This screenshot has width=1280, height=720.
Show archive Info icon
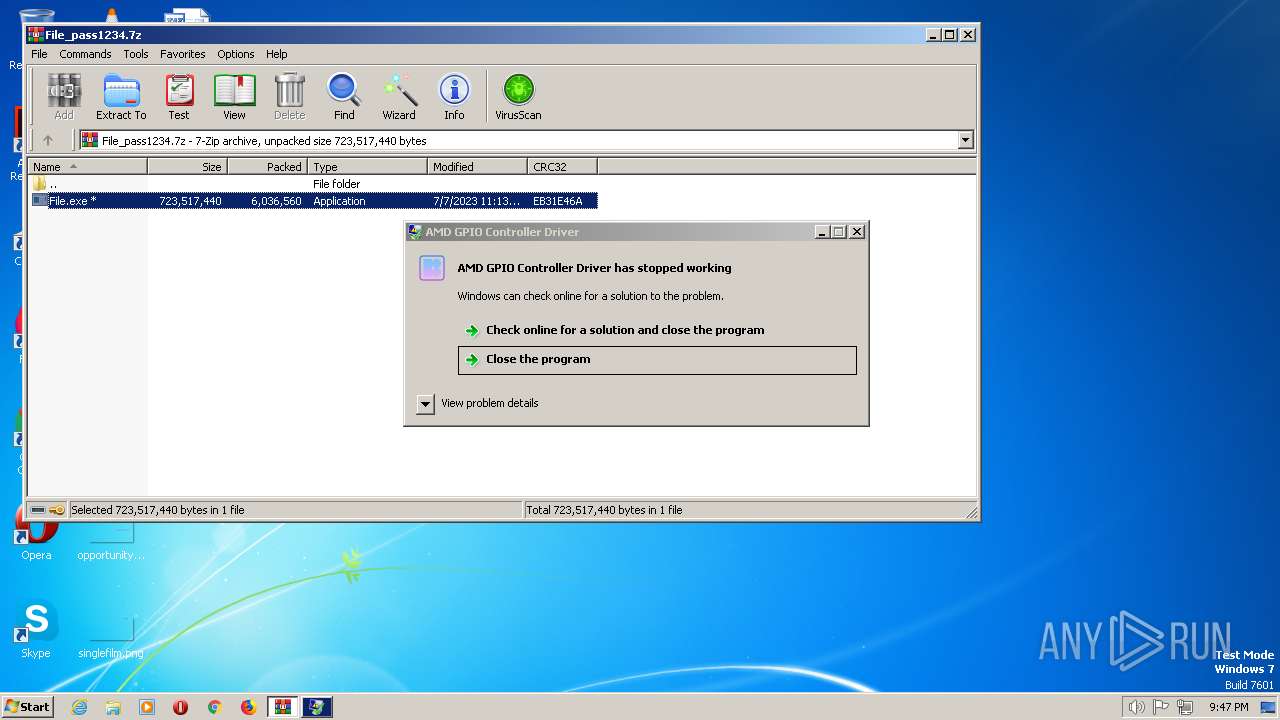pyautogui.click(x=454, y=96)
